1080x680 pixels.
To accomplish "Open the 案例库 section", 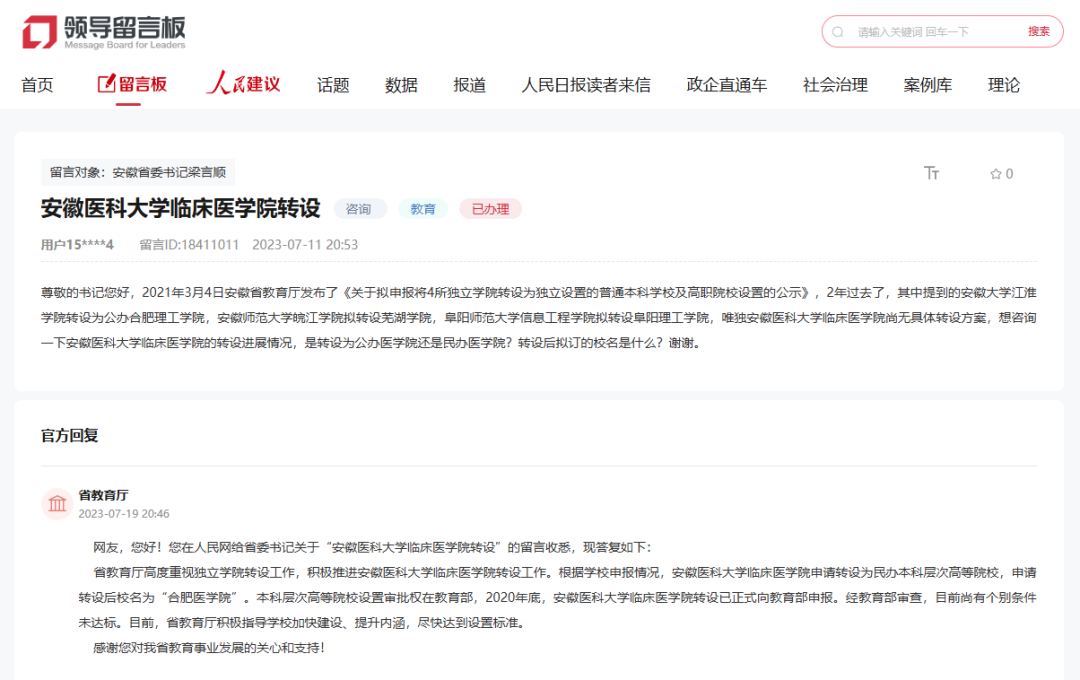I will [x=928, y=85].
